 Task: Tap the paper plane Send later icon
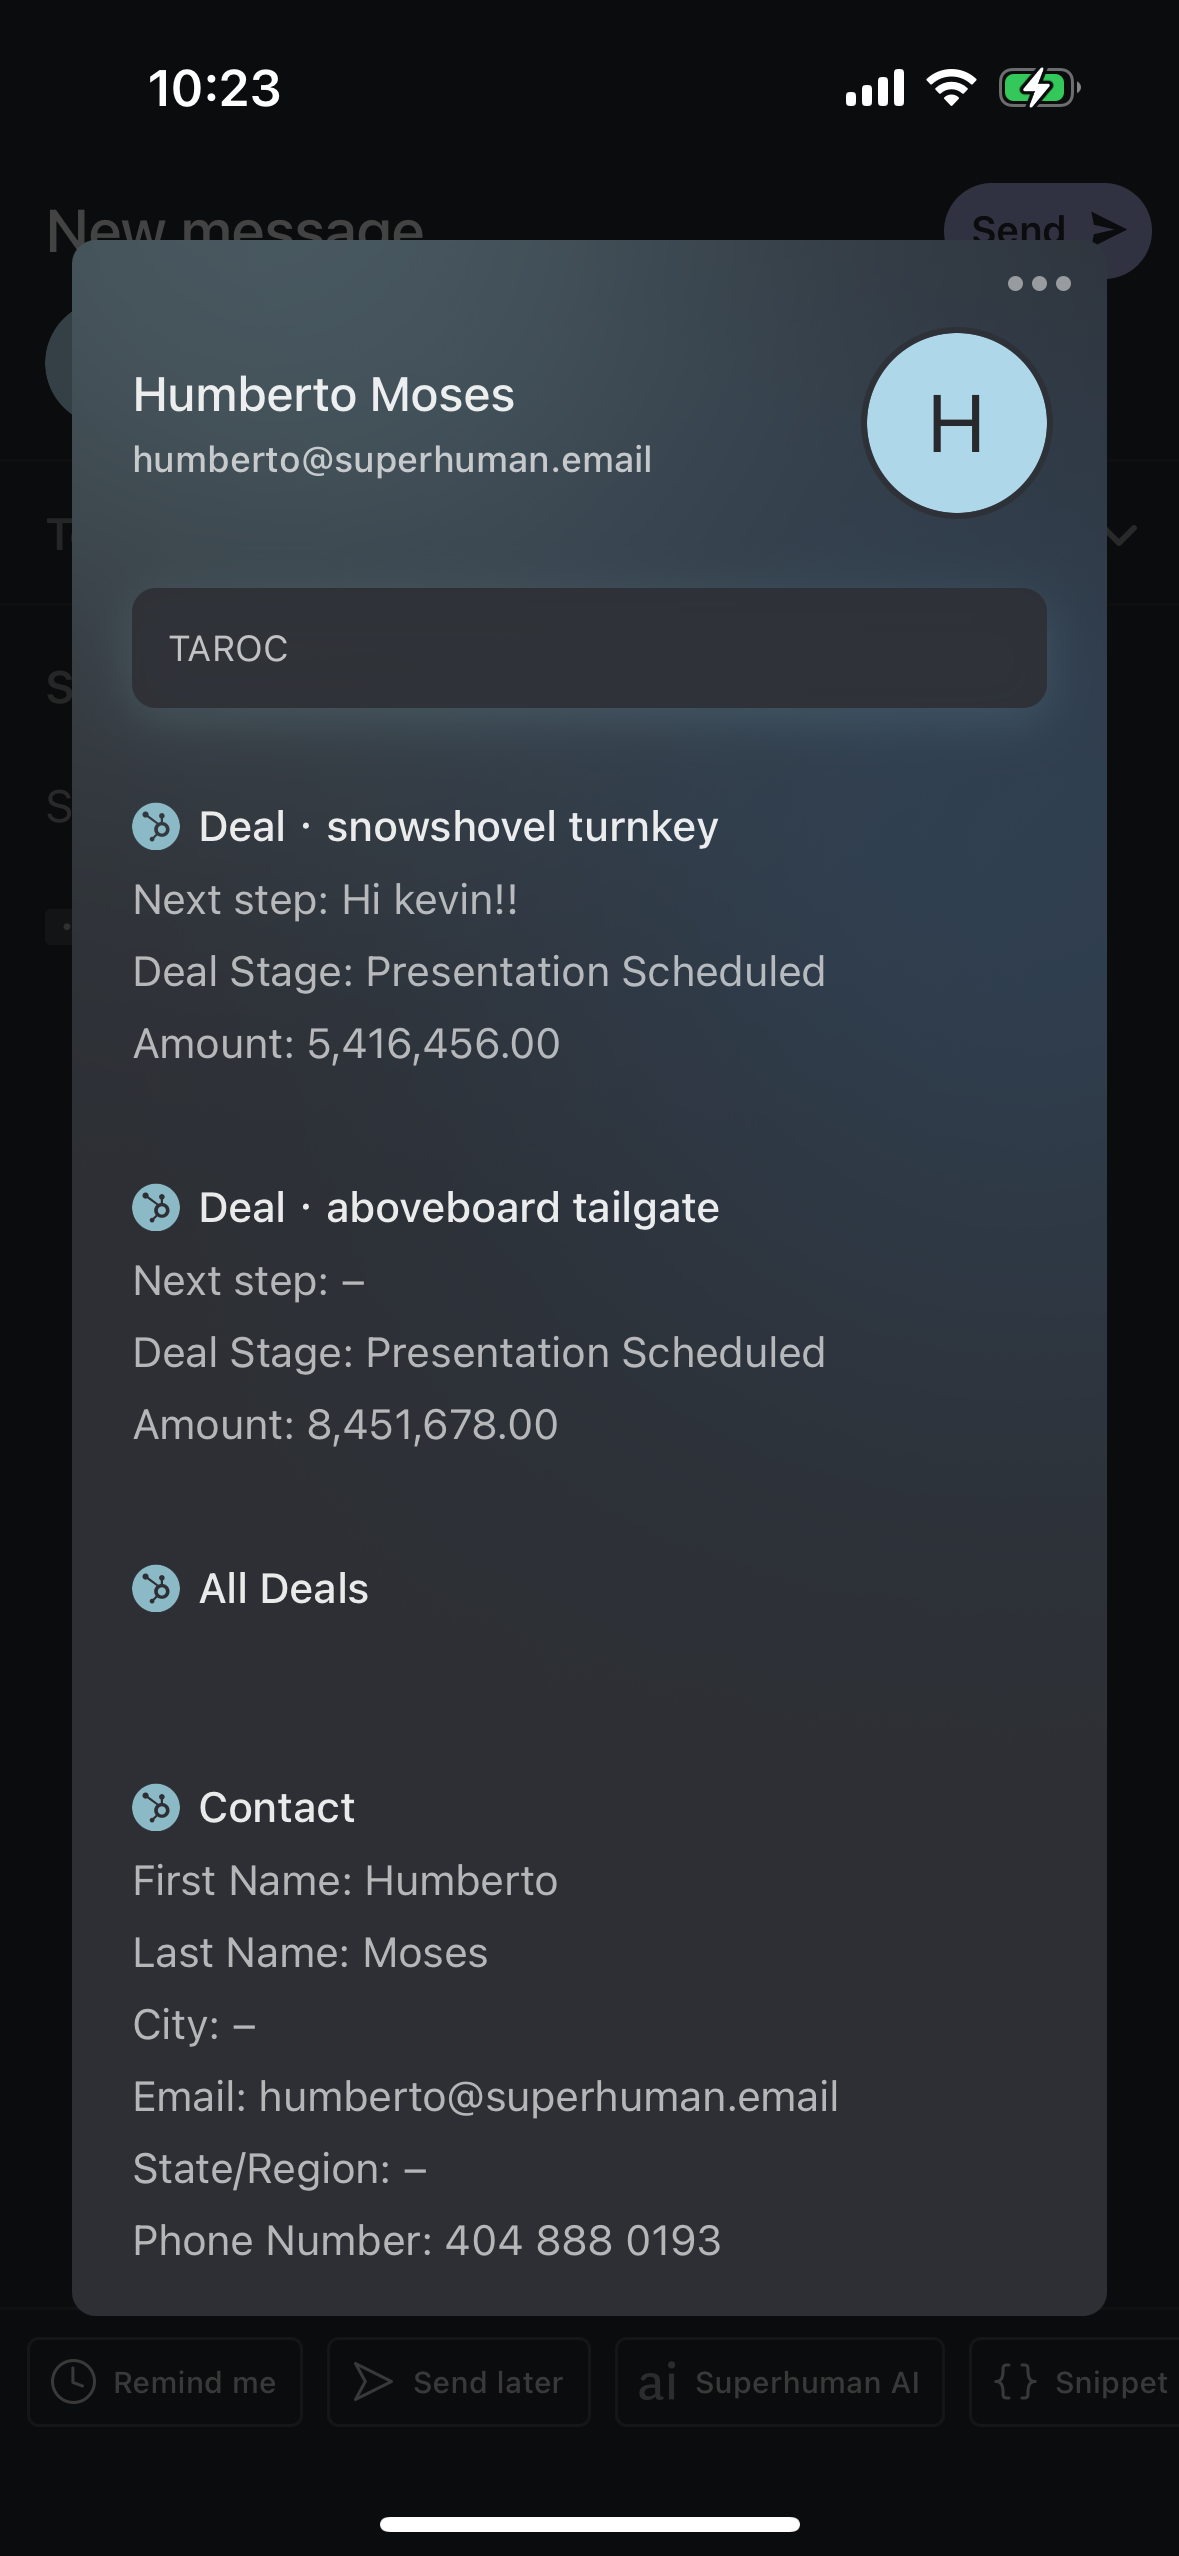tap(373, 2382)
